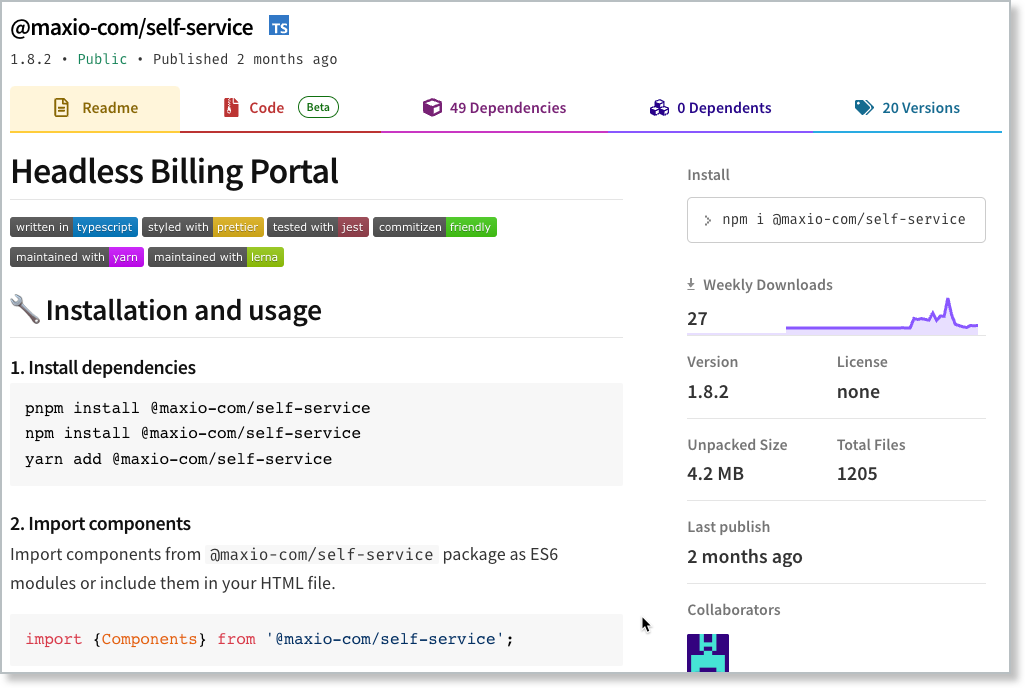Click the maintained with yarn badge
The height and width of the screenshot is (688, 1025).
(x=76, y=257)
